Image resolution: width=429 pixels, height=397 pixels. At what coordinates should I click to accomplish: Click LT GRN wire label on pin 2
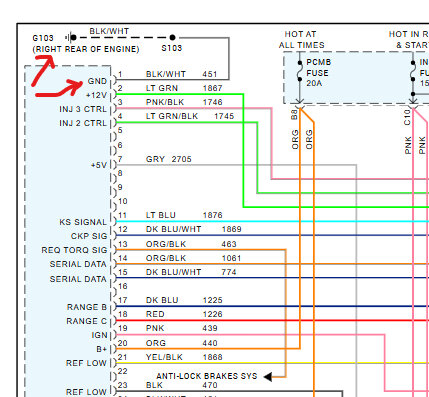[162, 88]
